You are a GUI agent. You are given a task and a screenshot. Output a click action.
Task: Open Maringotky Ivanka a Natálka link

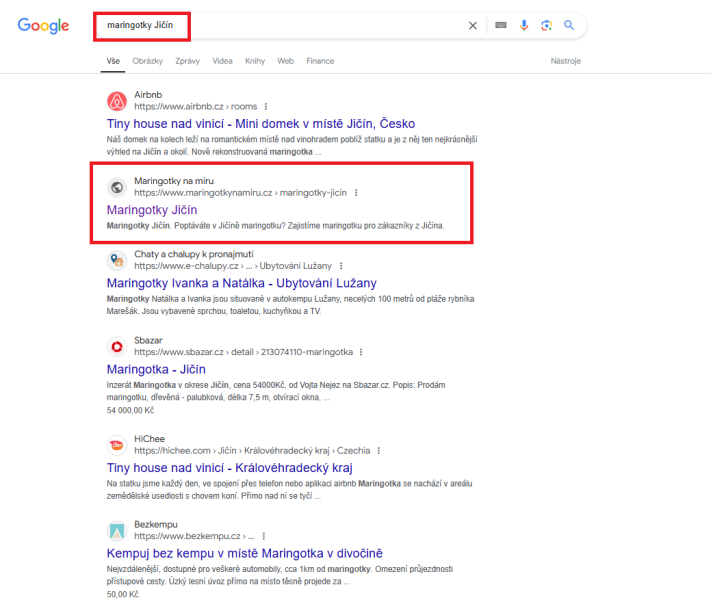pos(242,283)
